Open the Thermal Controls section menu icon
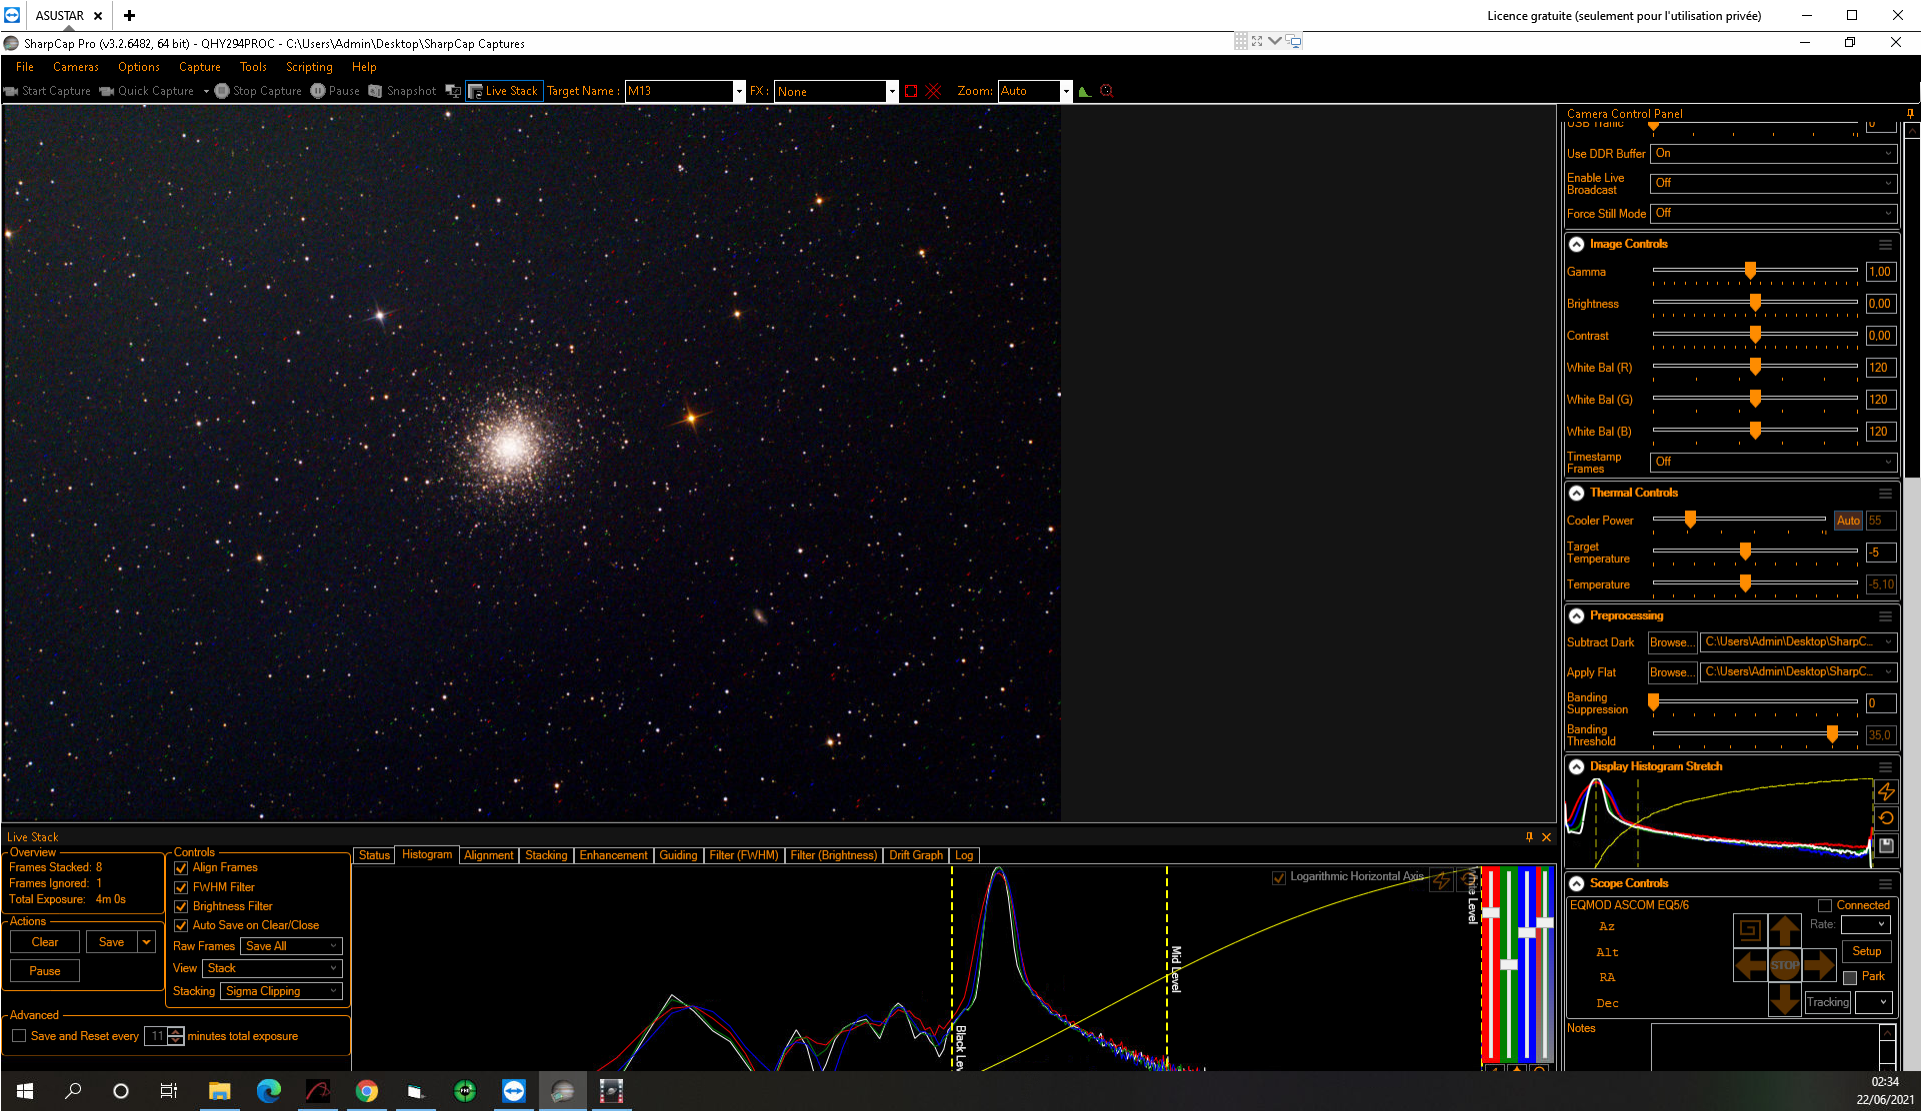The width and height of the screenshot is (1922, 1112). 1885,493
